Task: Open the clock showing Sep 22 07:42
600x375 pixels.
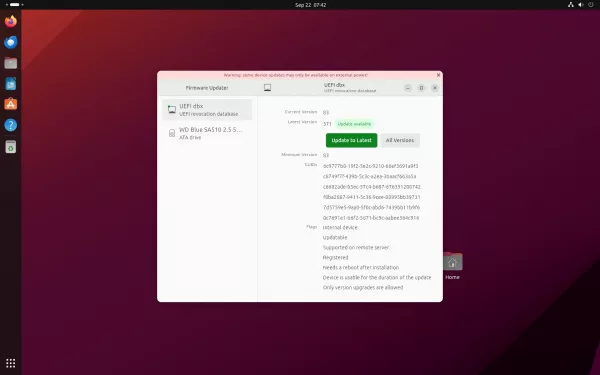Action: pos(310,5)
